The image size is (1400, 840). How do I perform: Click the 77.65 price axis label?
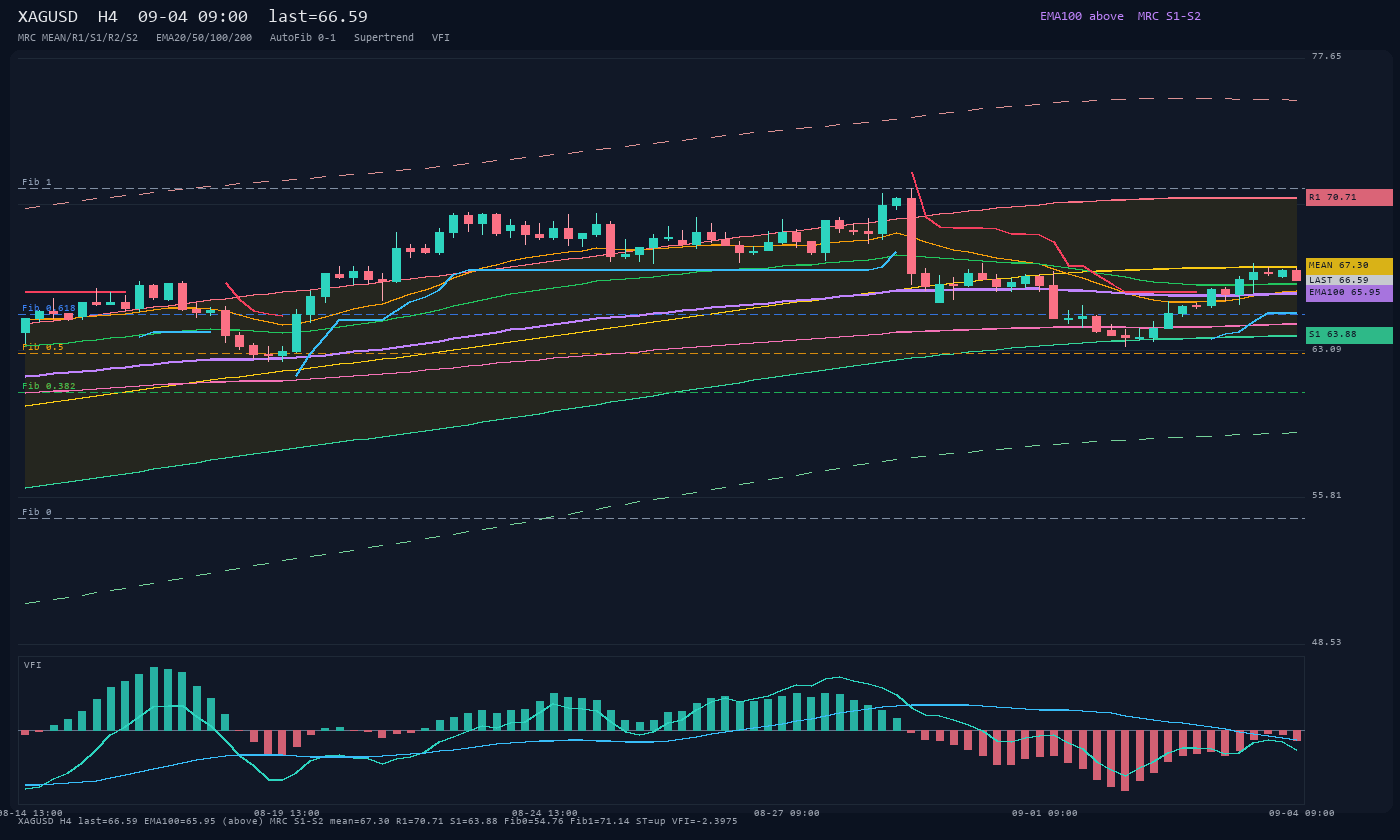click(1327, 56)
